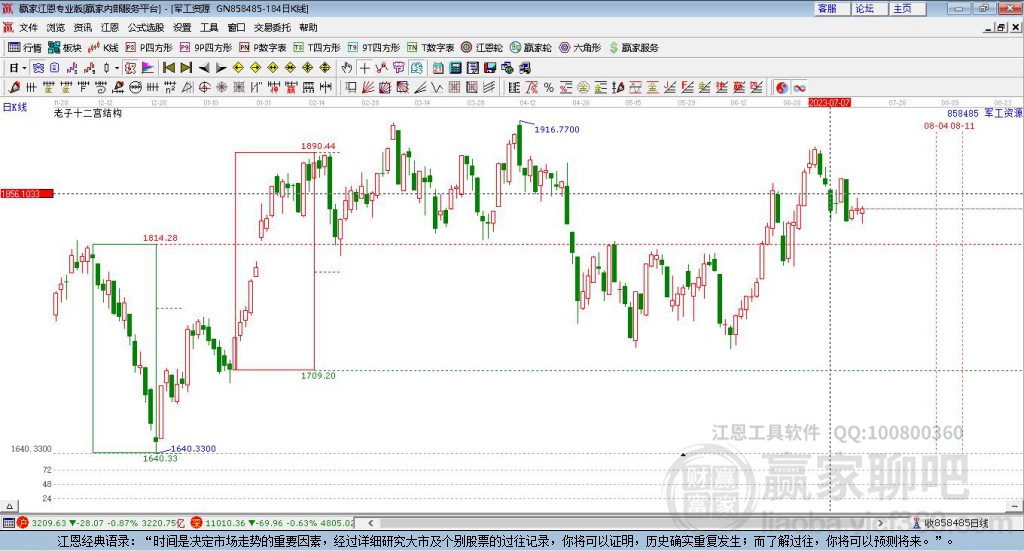Step chart left with black left arrow
This screenshot has height=551, width=1024.
click(x=204, y=68)
